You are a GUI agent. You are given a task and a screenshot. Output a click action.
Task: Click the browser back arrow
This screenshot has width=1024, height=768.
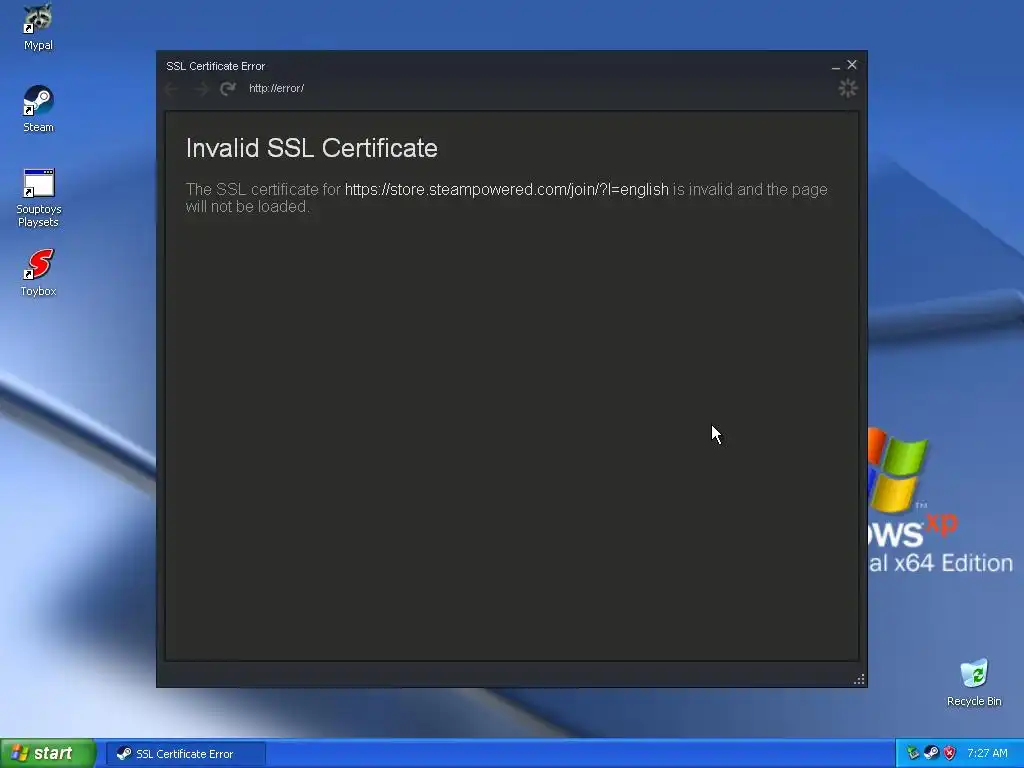pyautogui.click(x=172, y=89)
